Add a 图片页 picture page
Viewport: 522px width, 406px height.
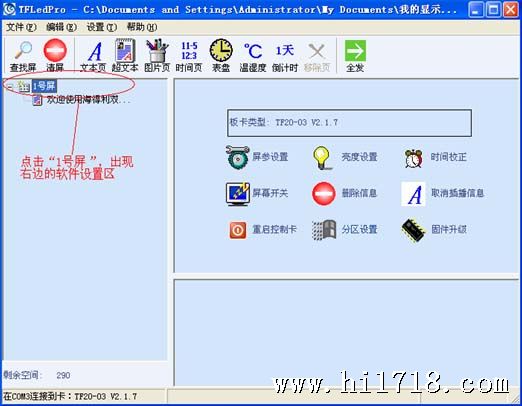(157, 55)
